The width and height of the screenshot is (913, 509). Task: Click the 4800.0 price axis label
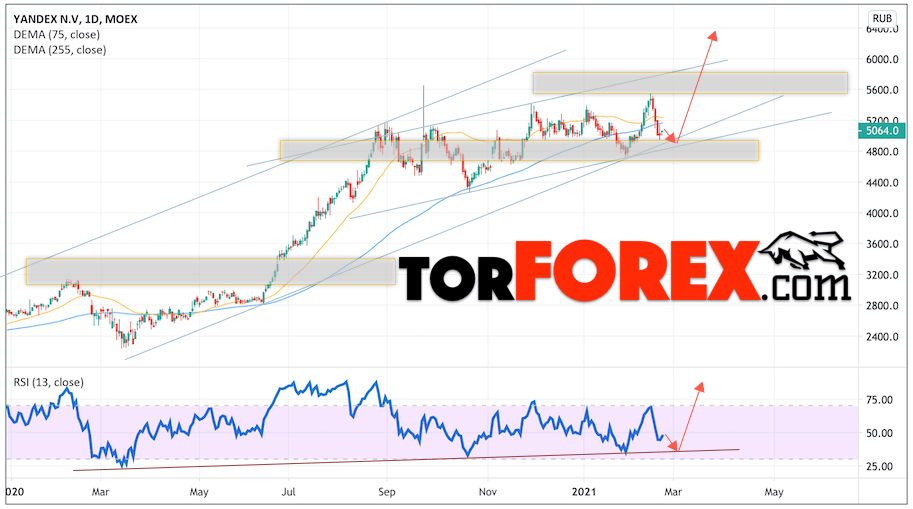882,152
